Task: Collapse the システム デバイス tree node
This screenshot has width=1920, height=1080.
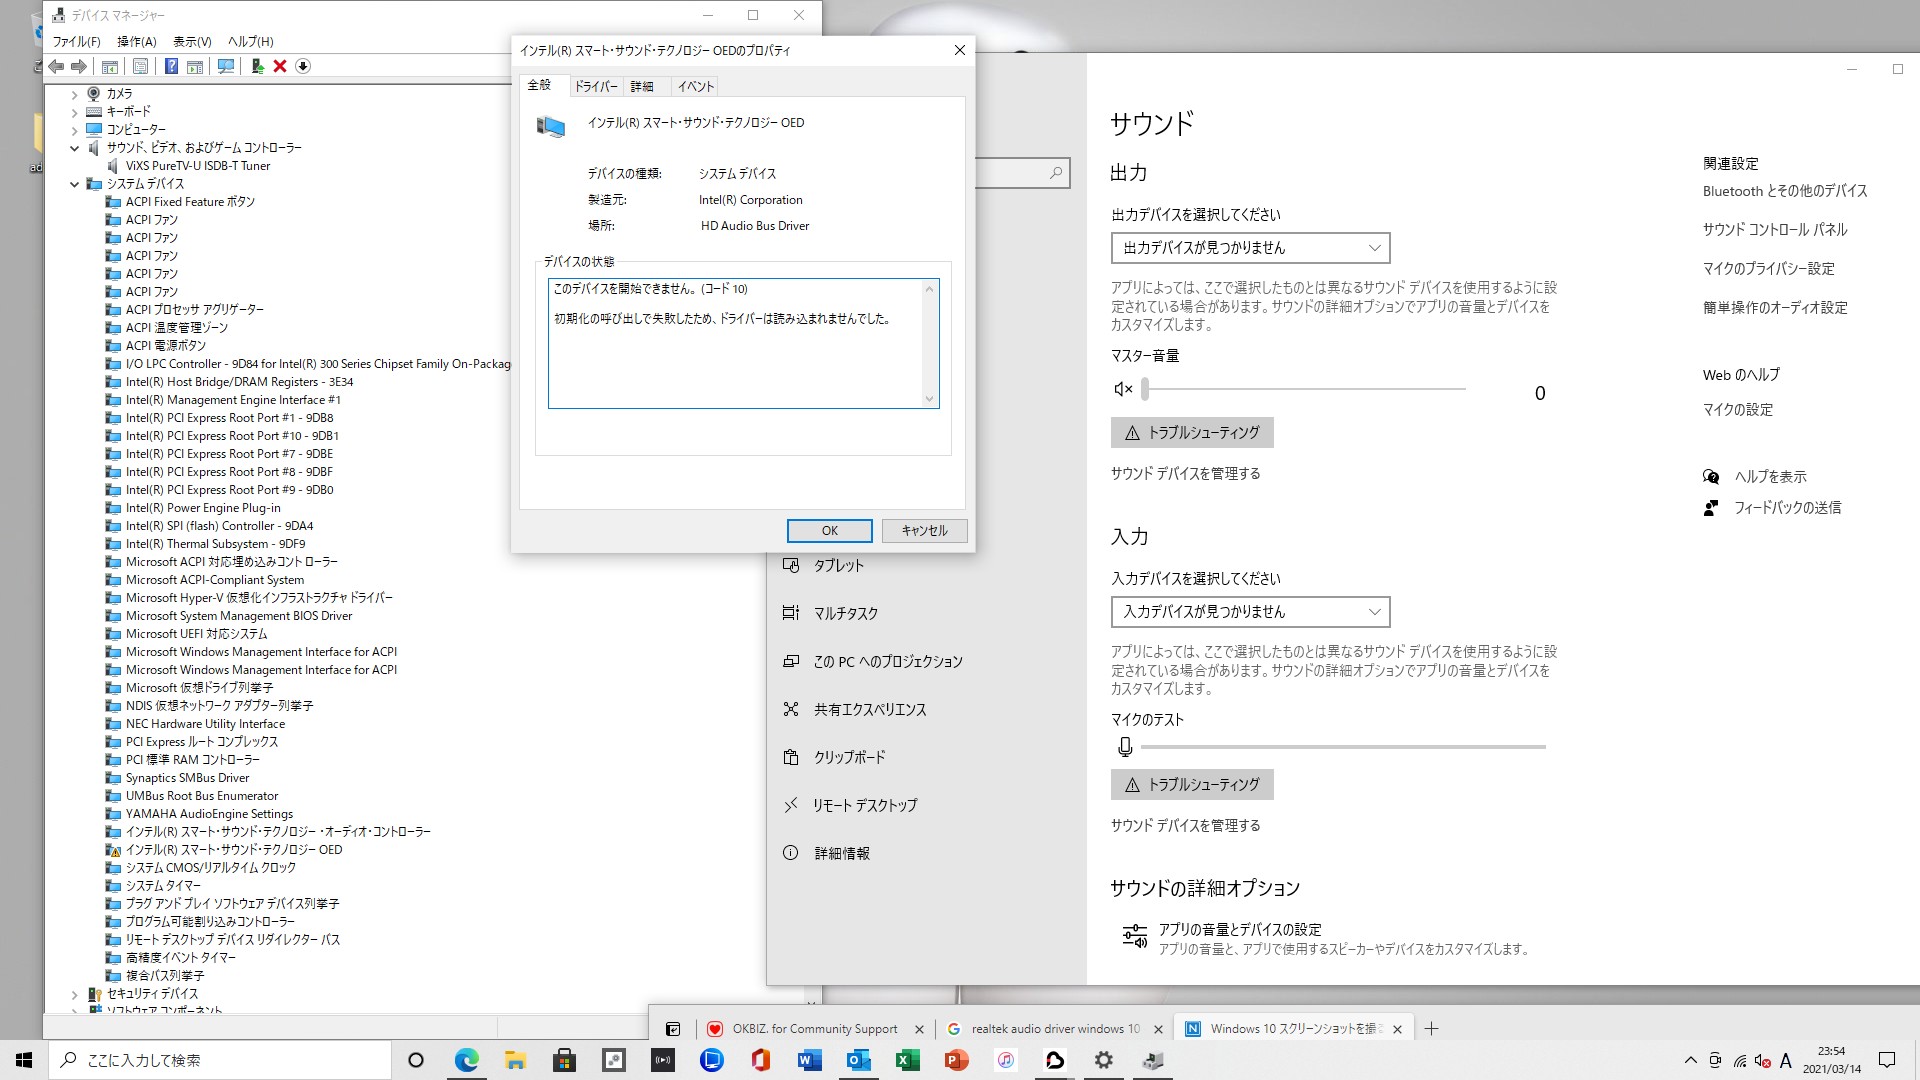Action: tap(74, 184)
